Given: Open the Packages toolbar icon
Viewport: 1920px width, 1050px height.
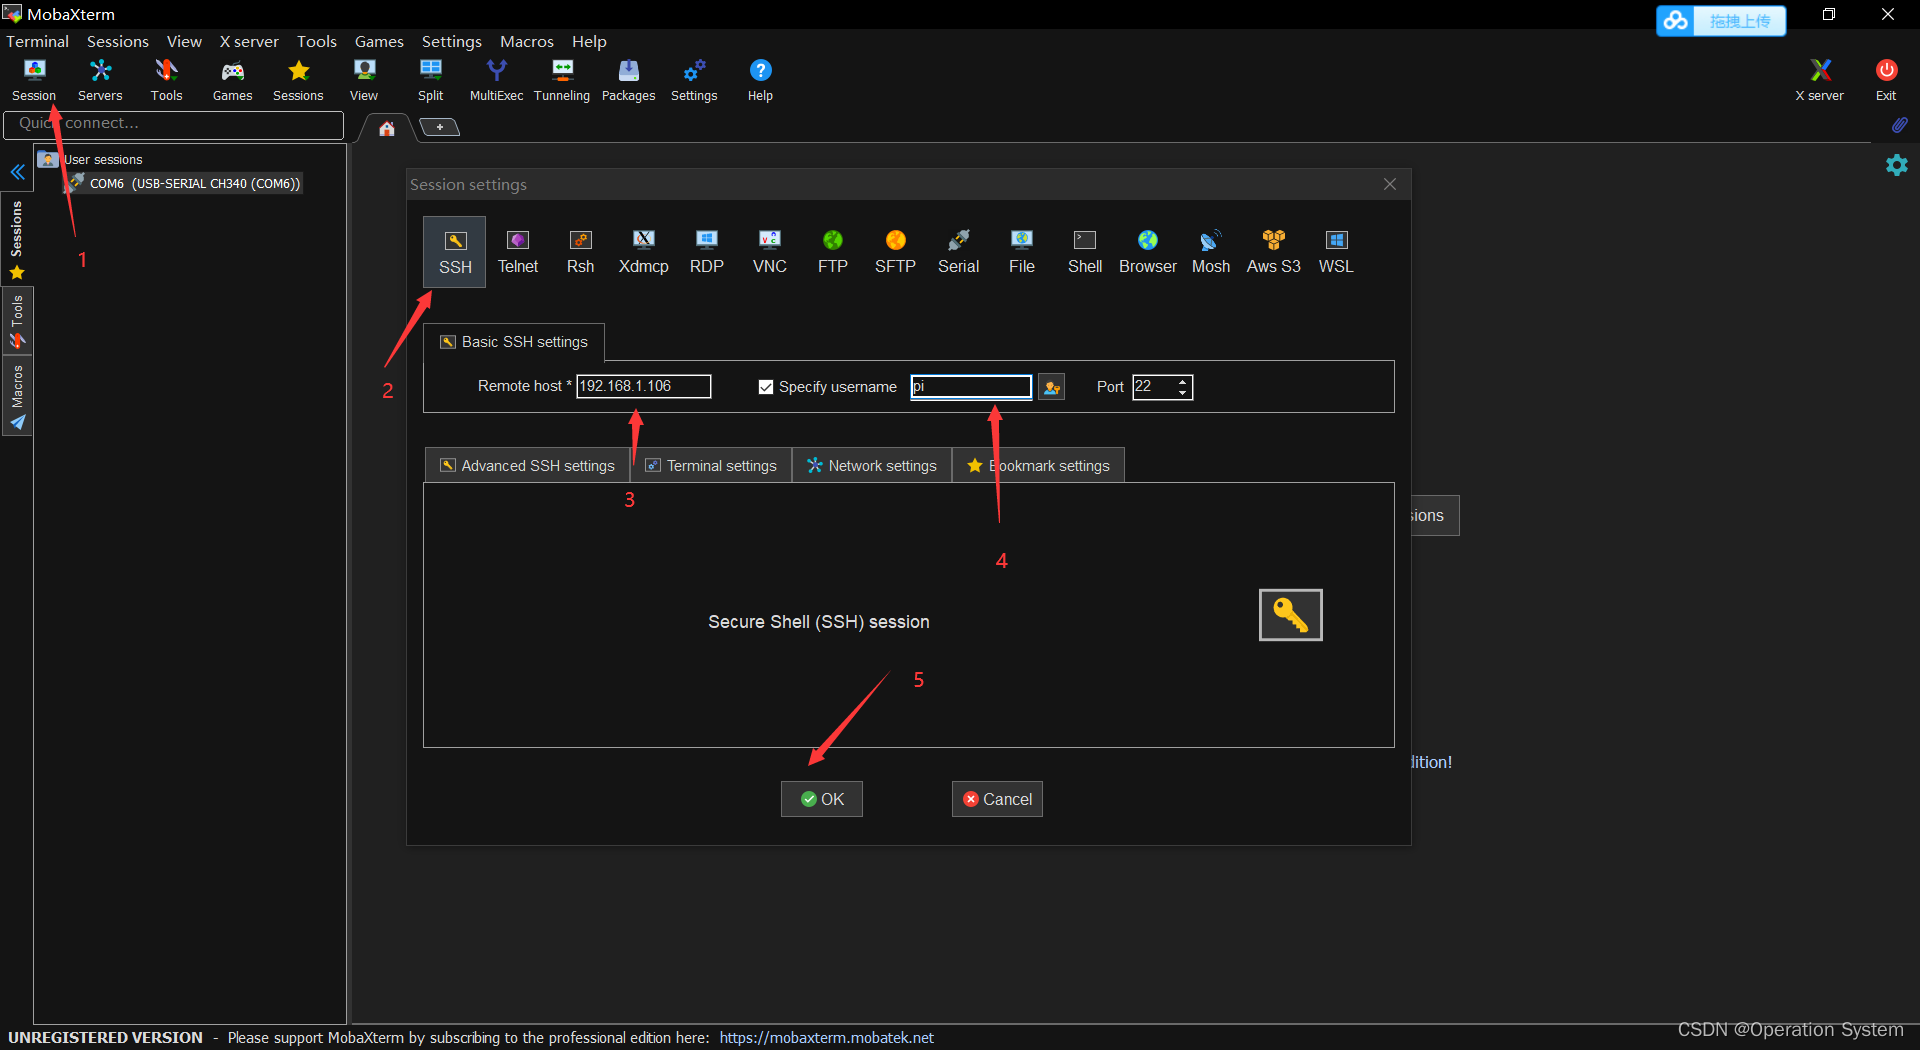Looking at the screenshot, I should 628,80.
